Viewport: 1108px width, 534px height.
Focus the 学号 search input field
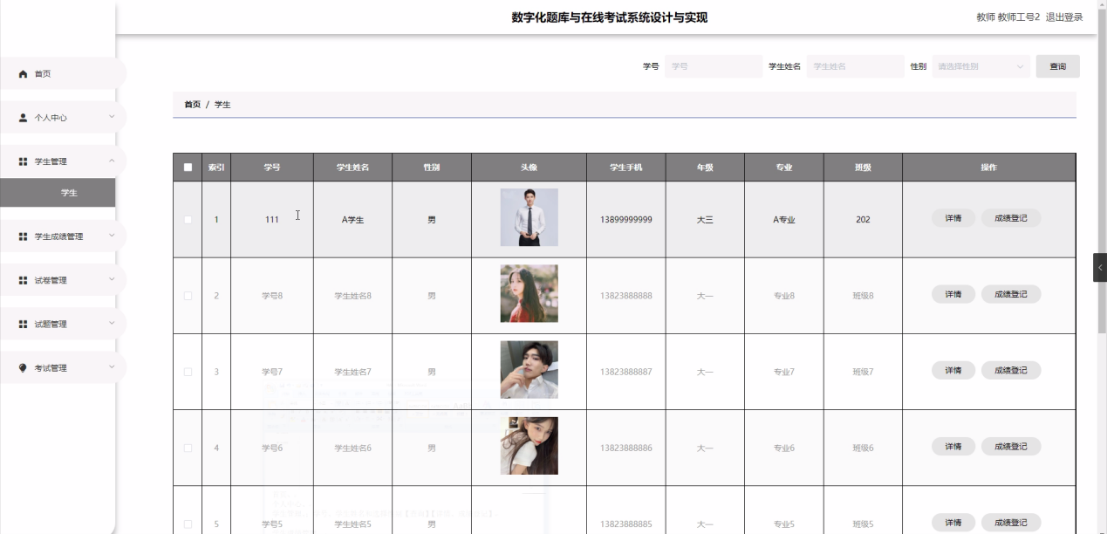pyautogui.click(x=714, y=66)
